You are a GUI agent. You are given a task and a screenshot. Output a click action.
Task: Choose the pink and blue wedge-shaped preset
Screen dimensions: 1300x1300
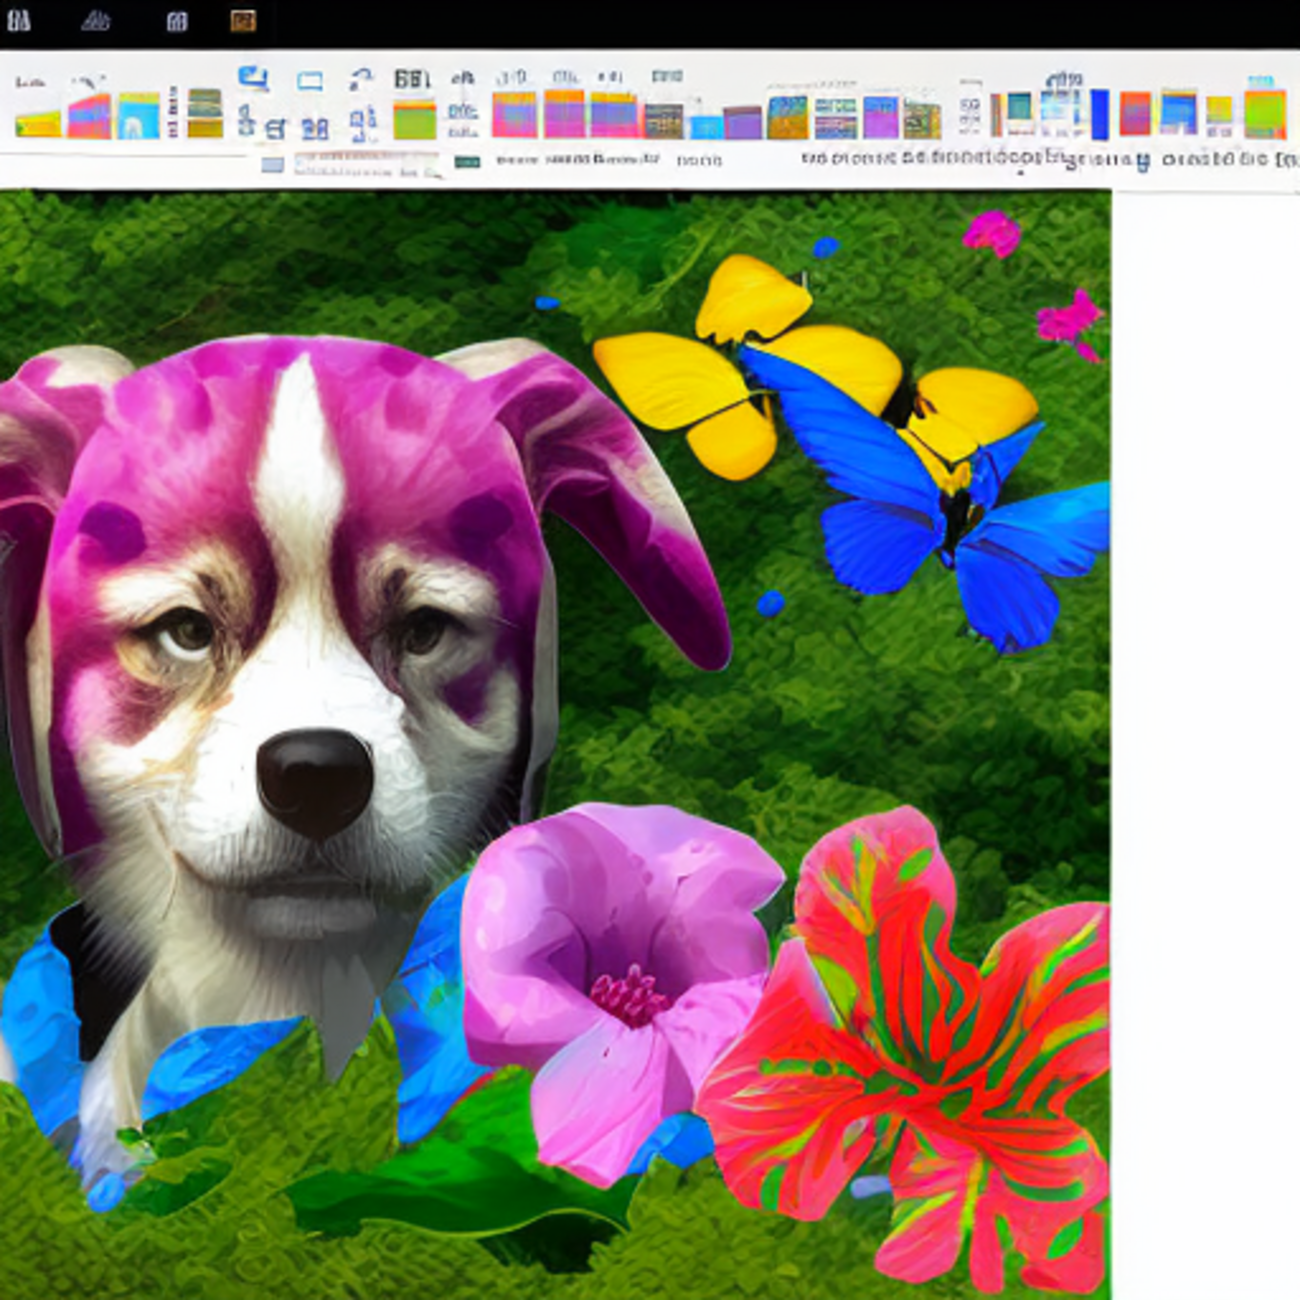pyautogui.click(x=89, y=116)
